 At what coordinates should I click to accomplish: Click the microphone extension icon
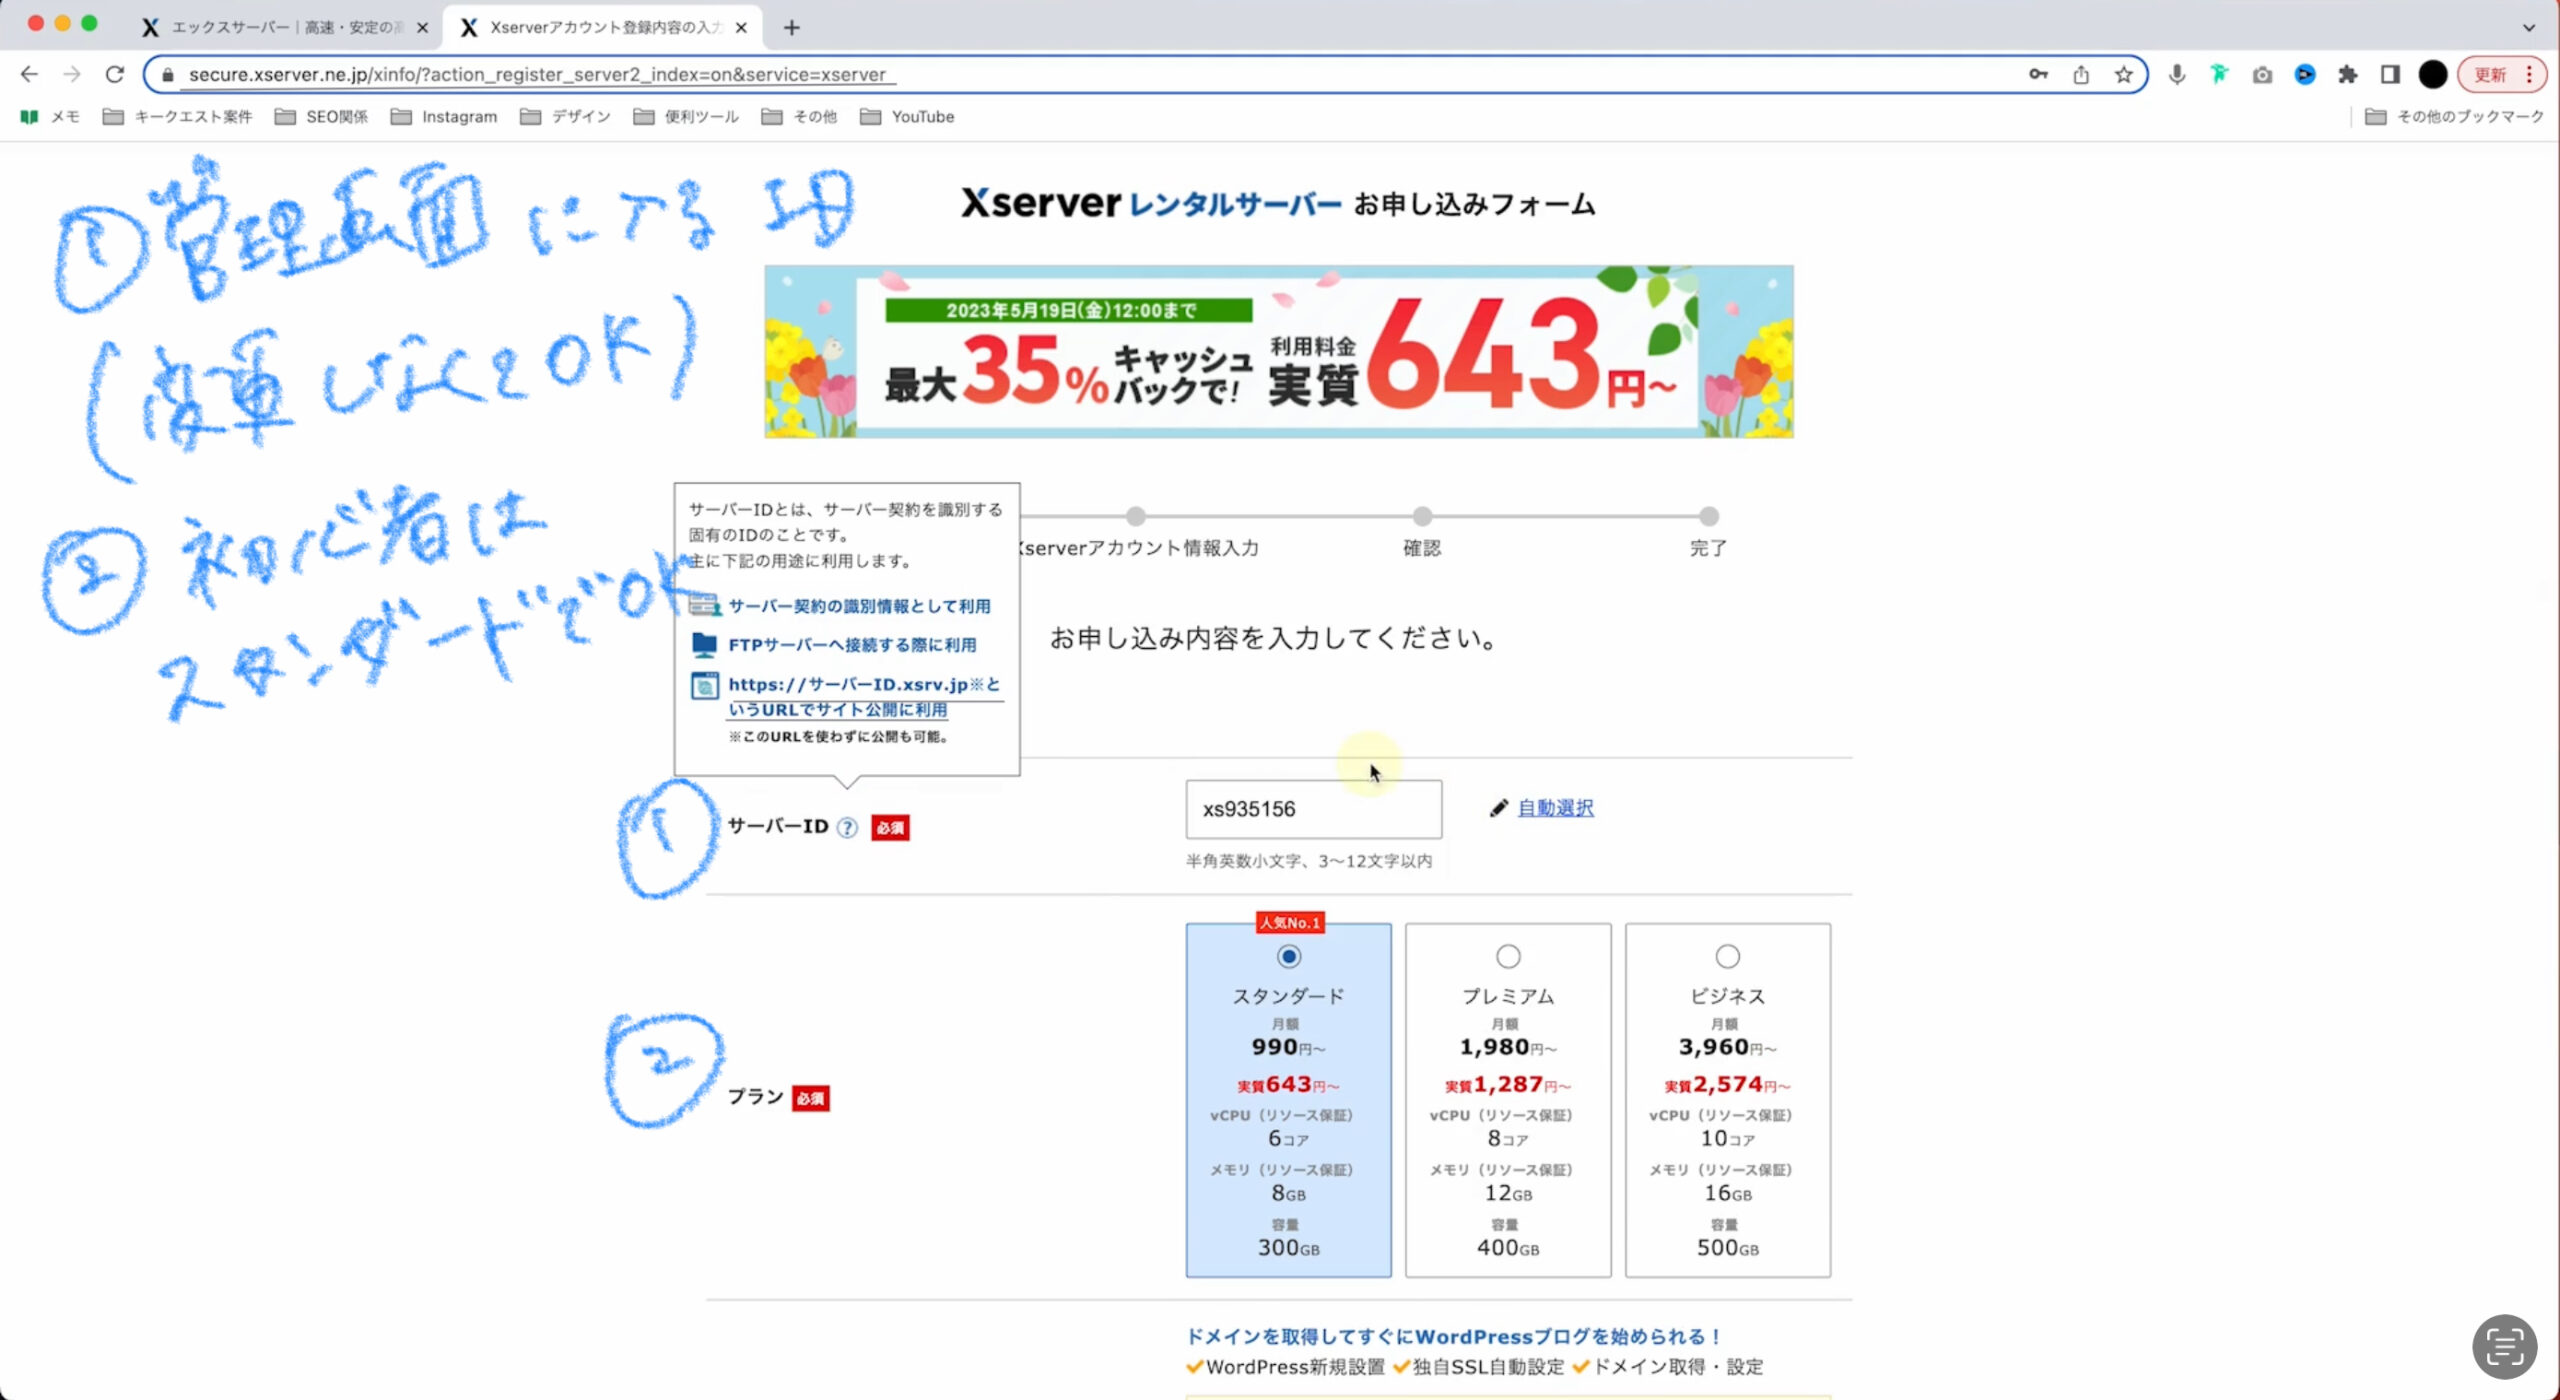click(2176, 75)
